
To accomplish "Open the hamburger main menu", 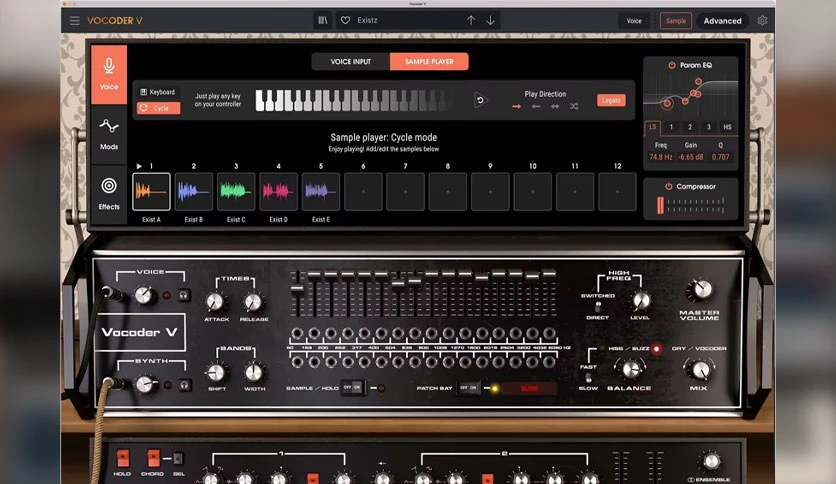I will click(75, 20).
